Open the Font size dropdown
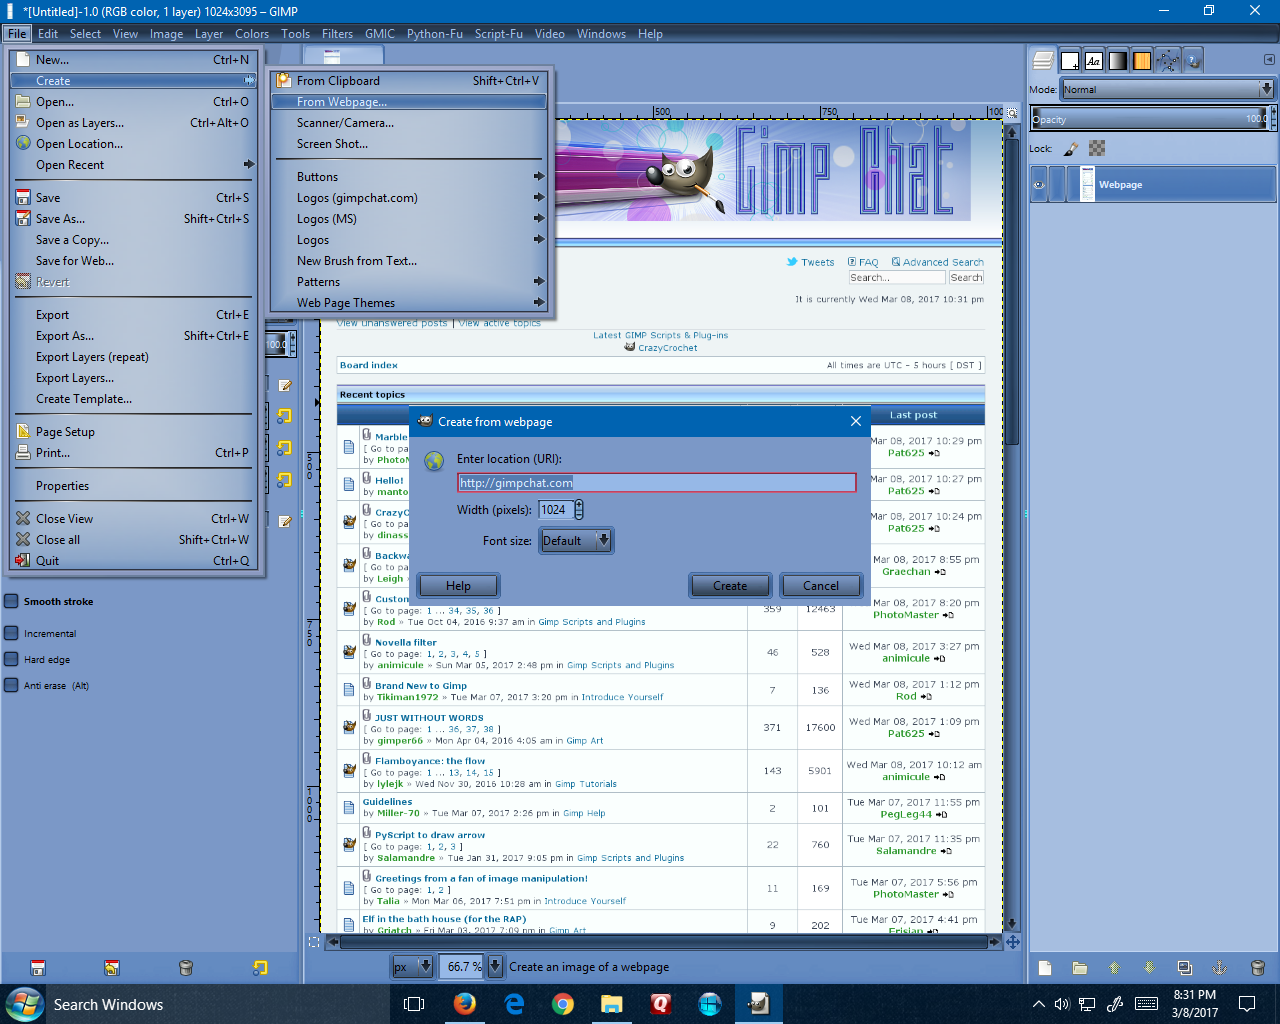 pyautogui.click(x=576, y=540)
